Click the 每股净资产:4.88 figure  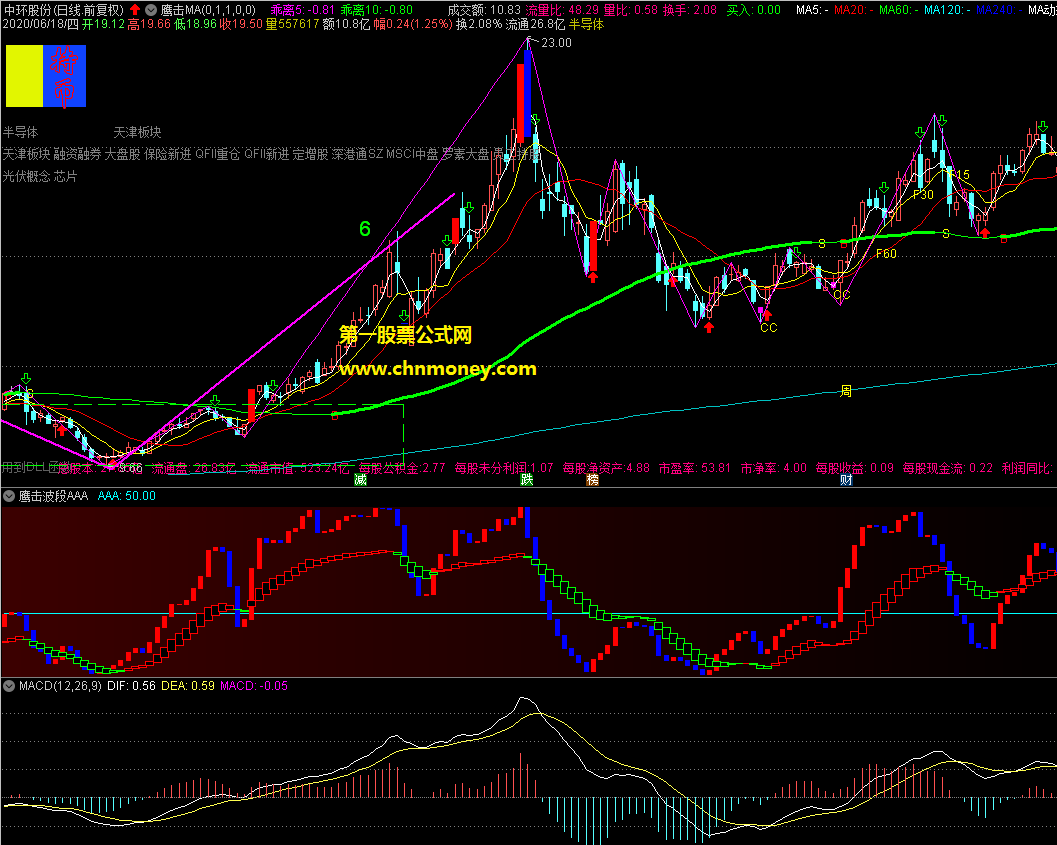(x=606, y=468)
